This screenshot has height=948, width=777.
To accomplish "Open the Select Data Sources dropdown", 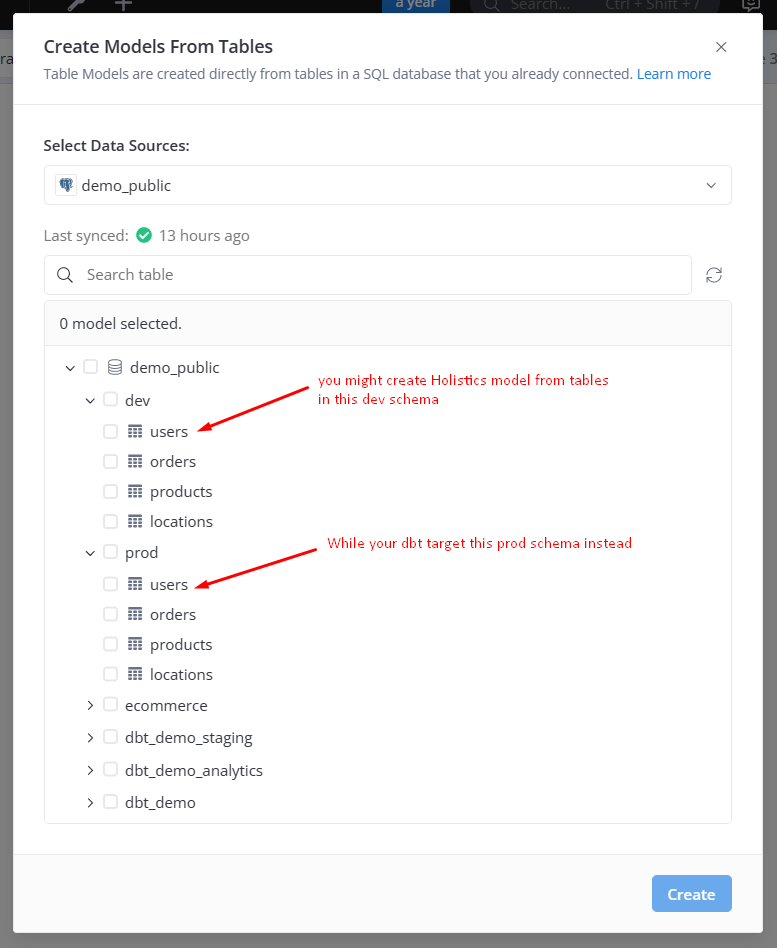I will click(387, 185).
